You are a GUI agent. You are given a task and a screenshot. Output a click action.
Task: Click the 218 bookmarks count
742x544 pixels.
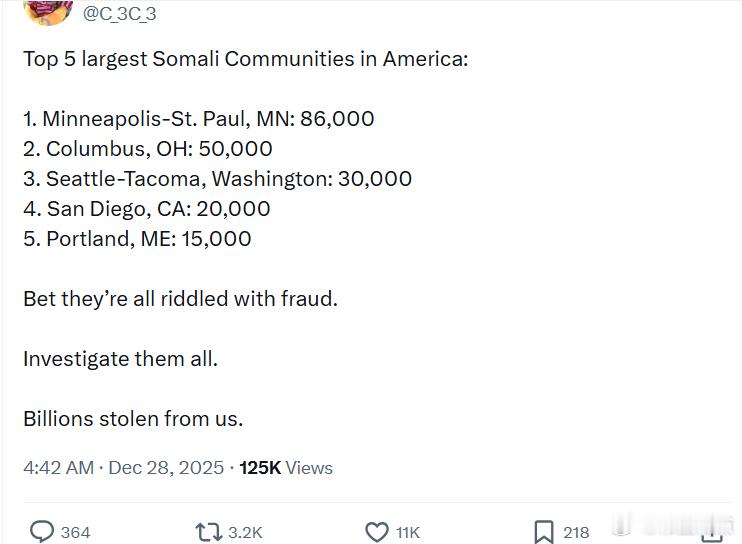[x=576, y=532]
